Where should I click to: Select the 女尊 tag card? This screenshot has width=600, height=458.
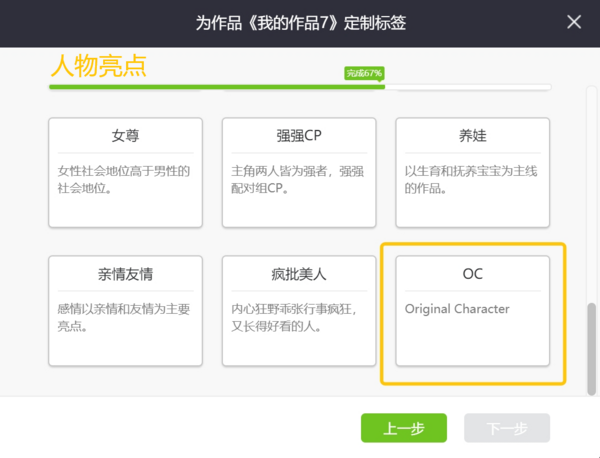125,171
